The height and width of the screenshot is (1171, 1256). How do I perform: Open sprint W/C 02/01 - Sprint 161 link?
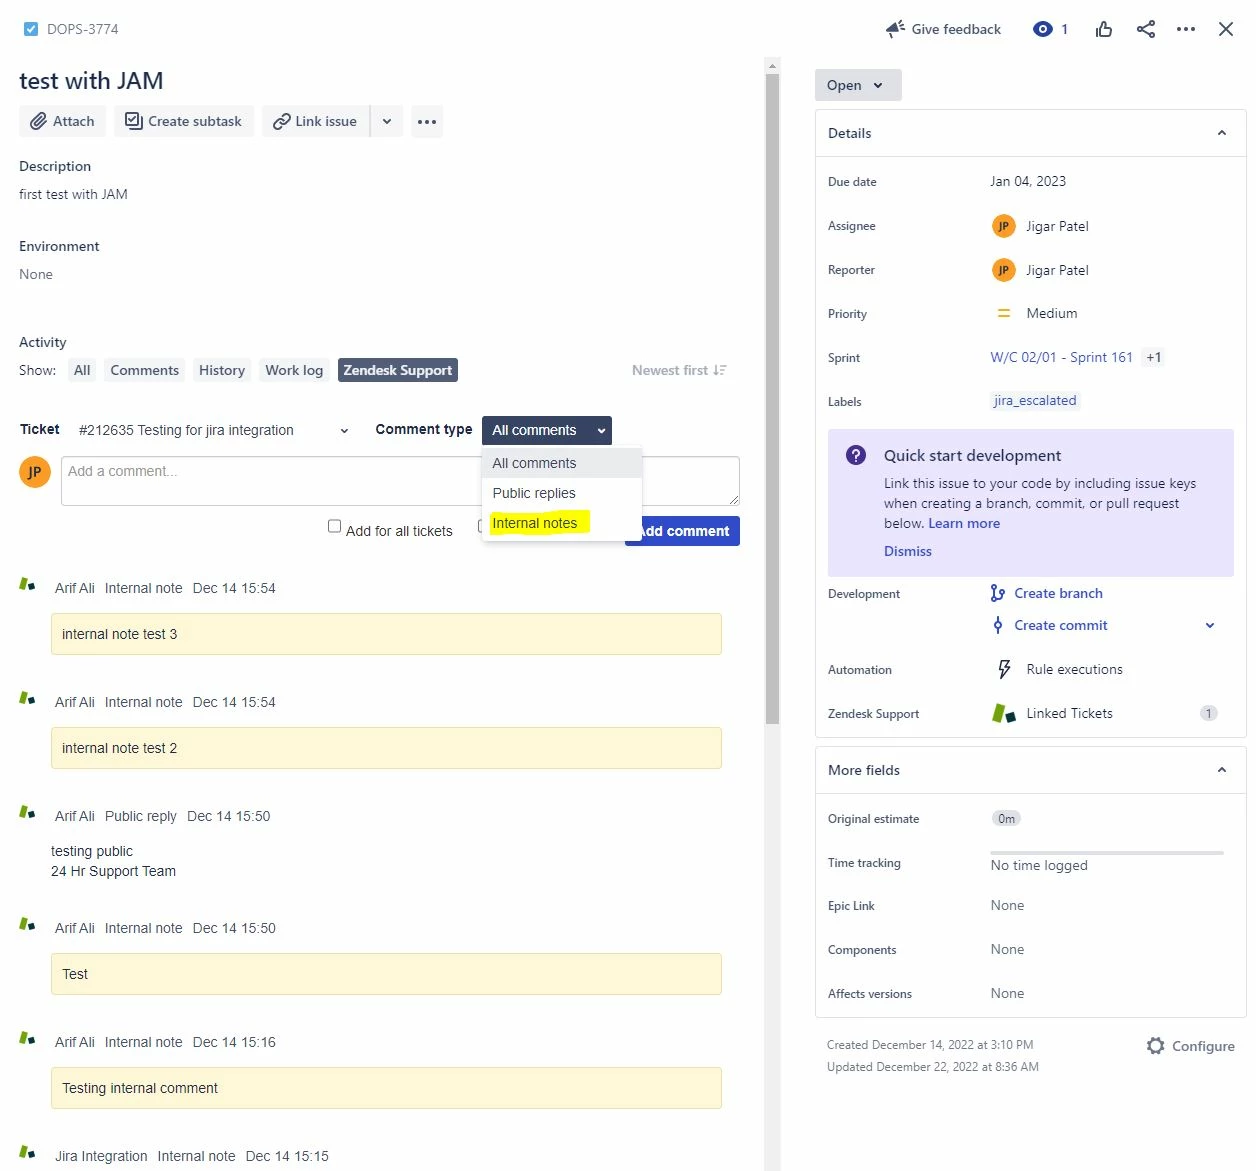click(1061, 357)
